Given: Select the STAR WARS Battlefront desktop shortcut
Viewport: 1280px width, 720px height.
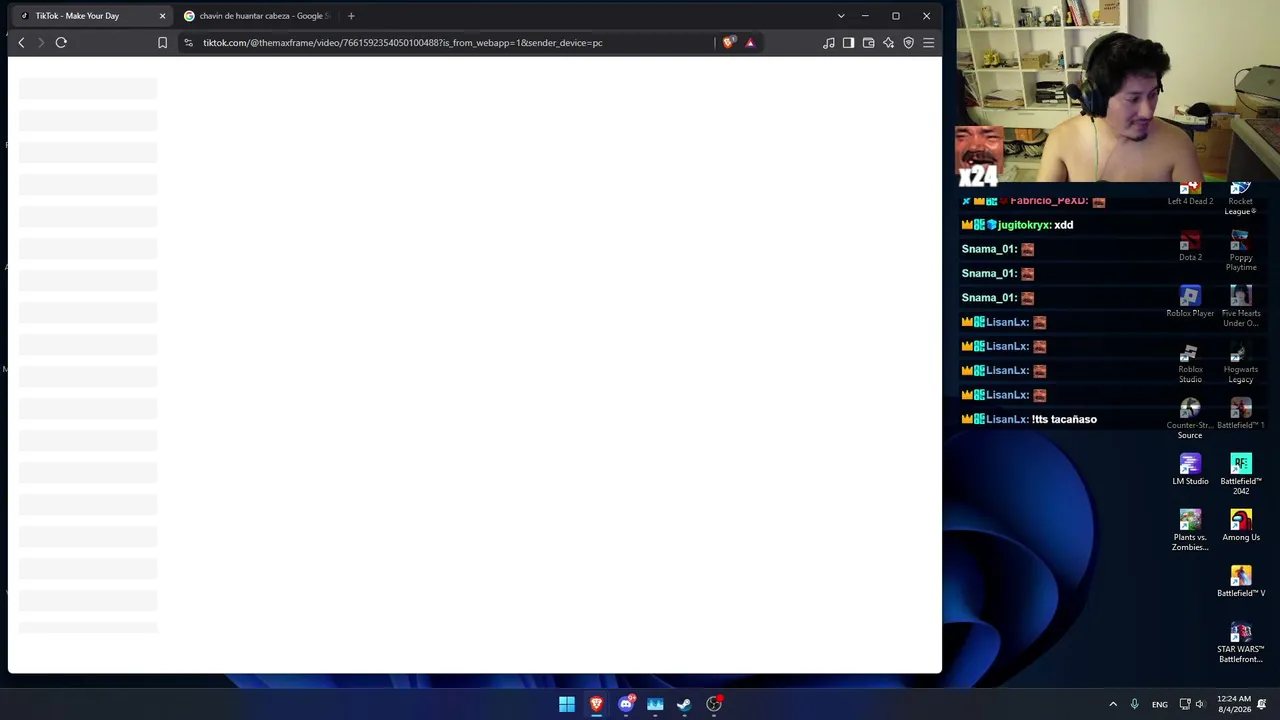Looking at the screenshot, I should tap(1241, 643).
